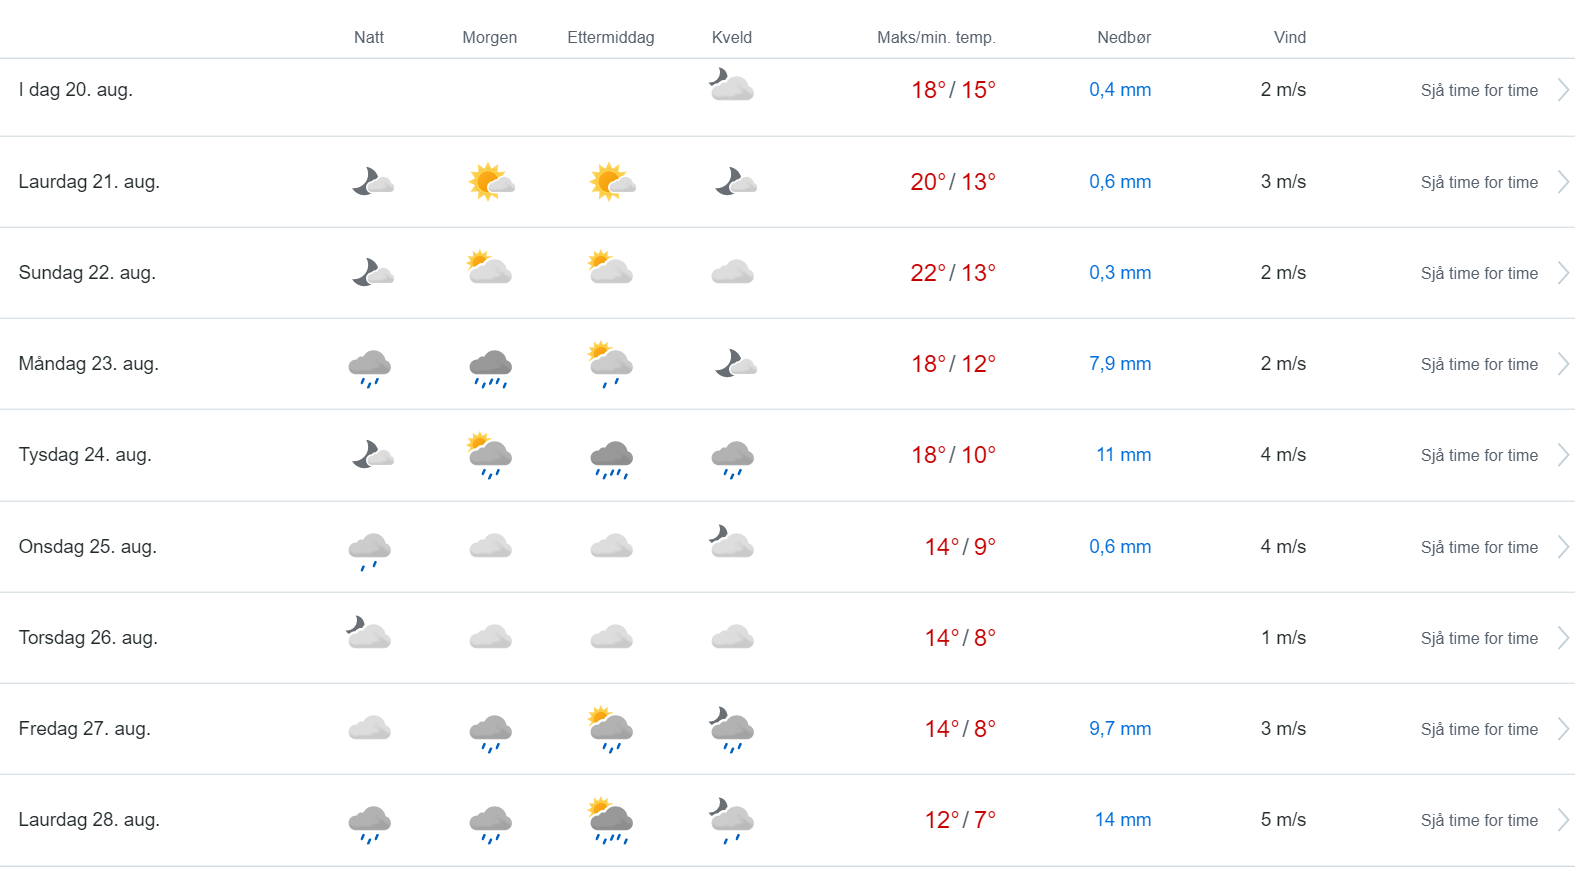Click the Maks/min. temp. column header
Viewport: 1575px width, 874px height.
pos(936,37)
